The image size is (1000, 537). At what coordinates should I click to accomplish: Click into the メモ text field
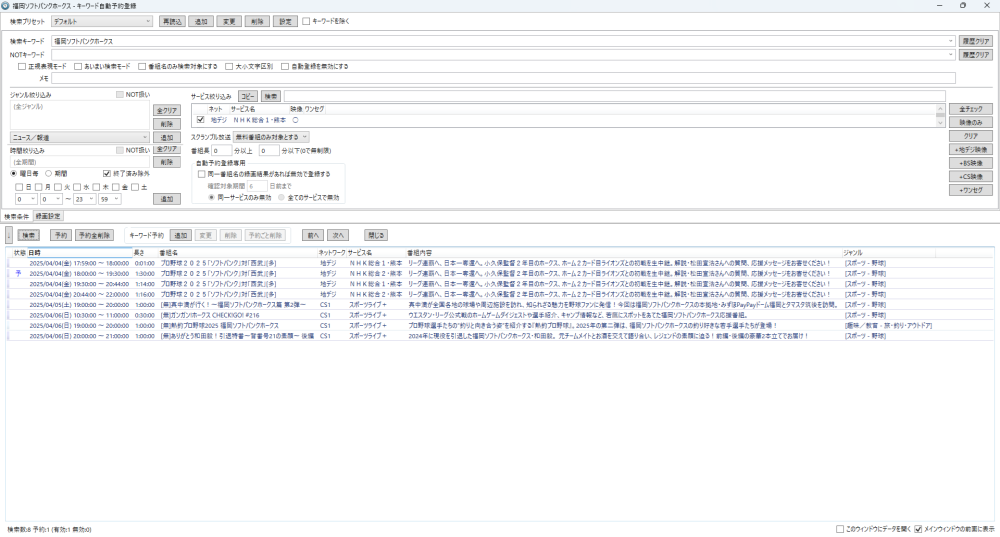(503, 78)
